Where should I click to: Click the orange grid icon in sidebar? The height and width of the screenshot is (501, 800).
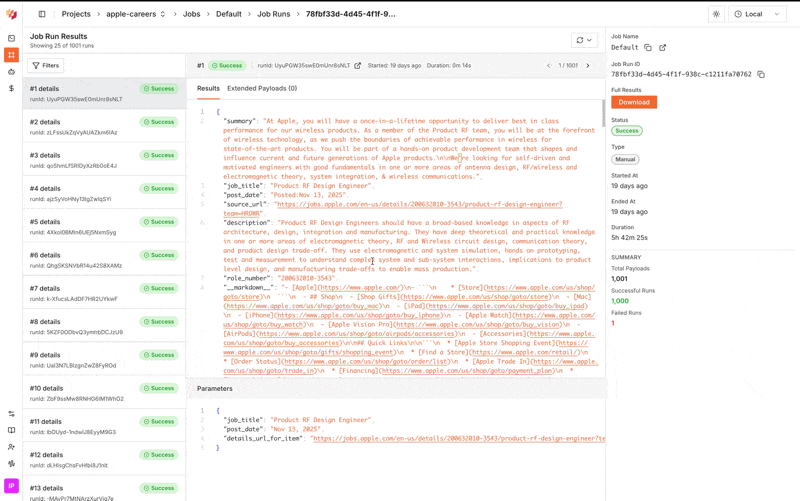pos(11,55)
